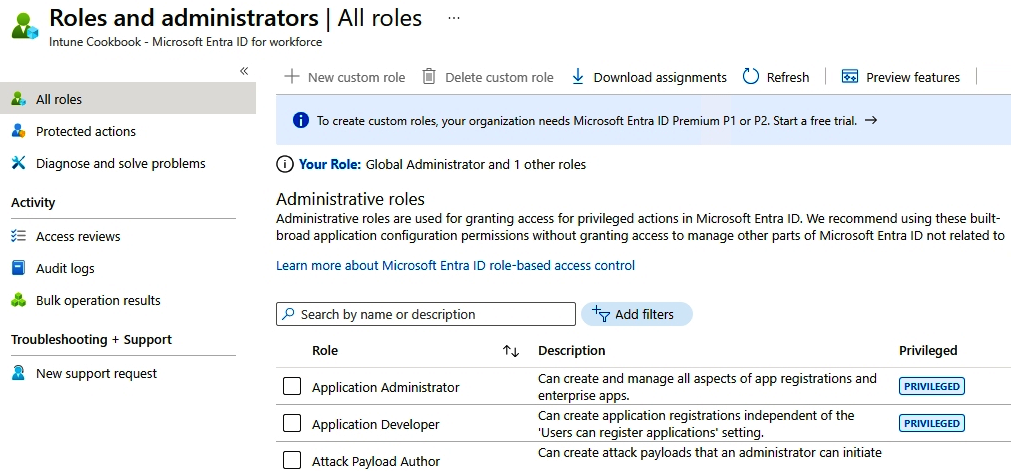Click the Intune Cookbook tenant subtitle
The width and height of the screenshot is (1011, 471).
(x=186, y=42)
